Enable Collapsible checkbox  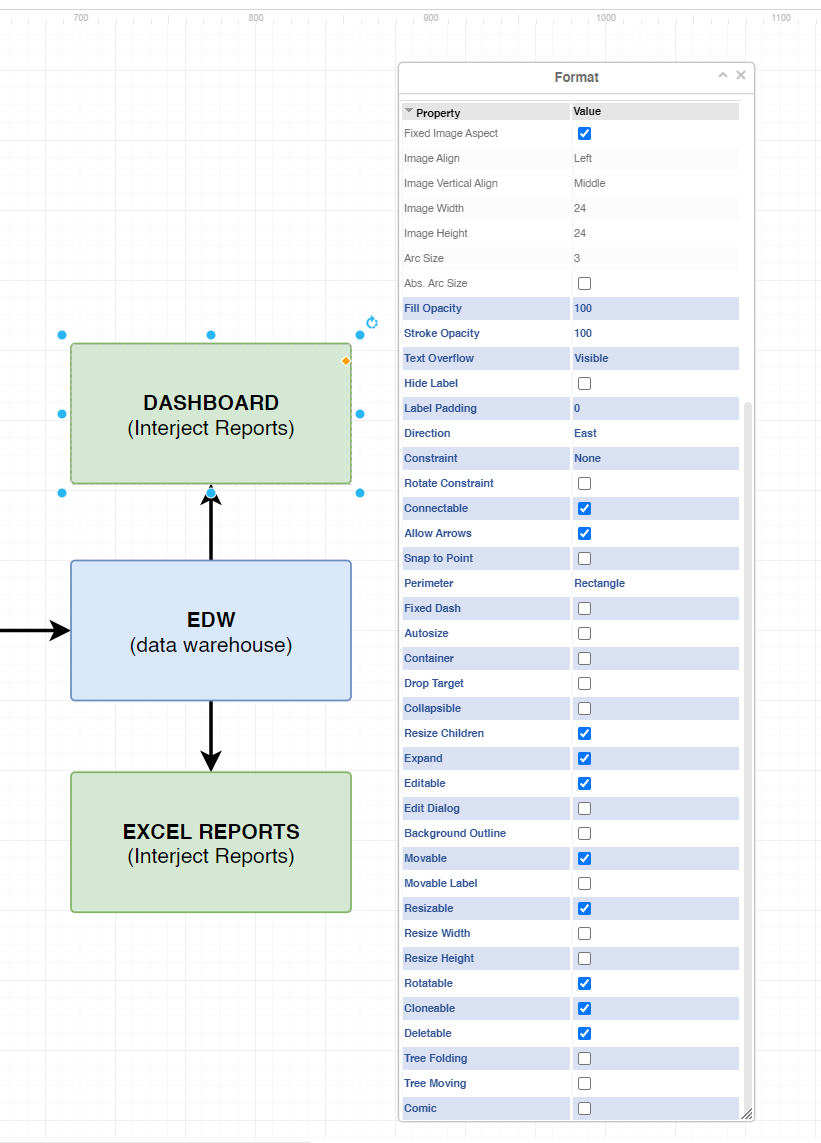pyautogui.click(x=585, y=709)
